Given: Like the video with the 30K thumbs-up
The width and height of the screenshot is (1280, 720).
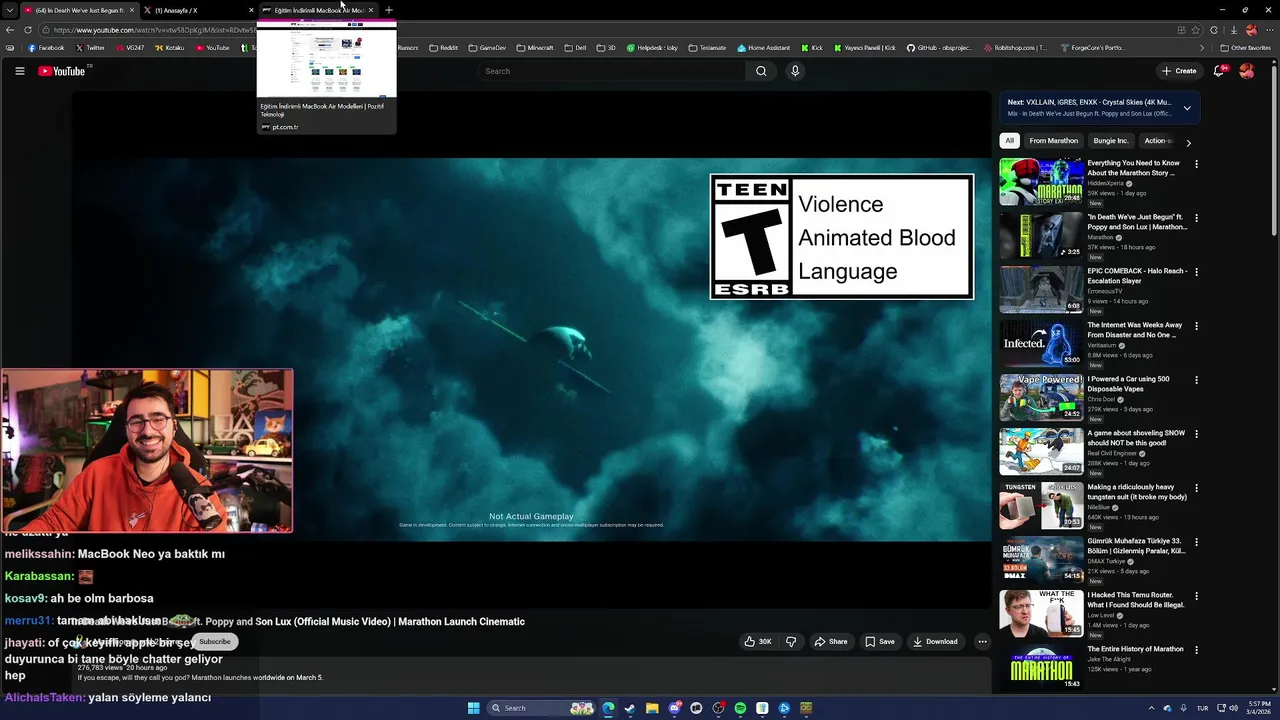Looking at the screenshot, I should point(758,642).
